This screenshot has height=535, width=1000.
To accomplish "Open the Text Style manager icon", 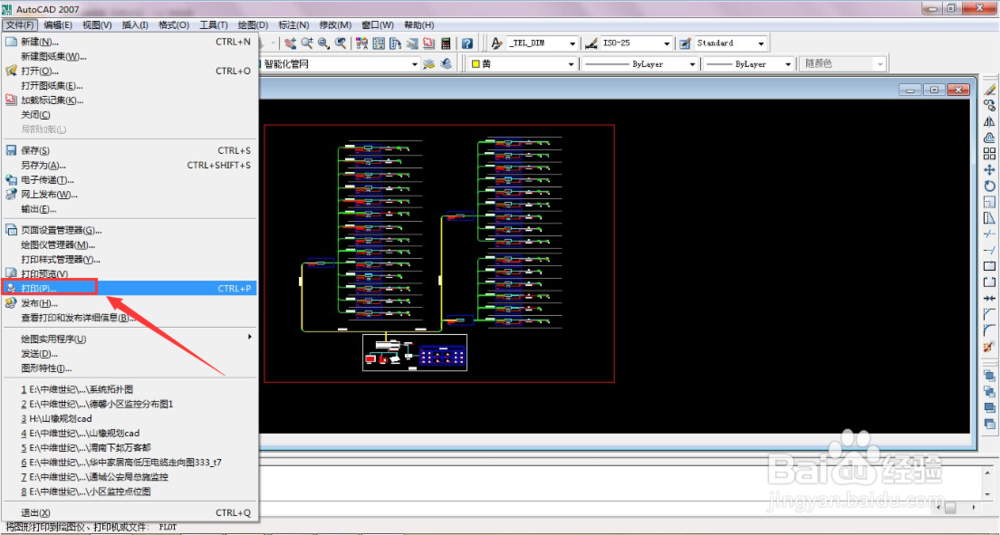I will click(x=497, y=43).
